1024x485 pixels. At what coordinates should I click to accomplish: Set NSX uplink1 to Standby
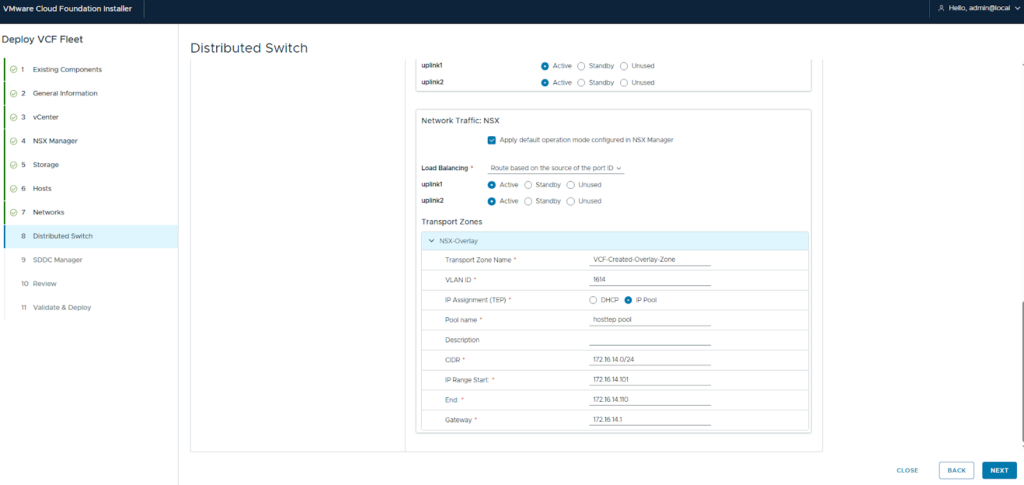528,185
